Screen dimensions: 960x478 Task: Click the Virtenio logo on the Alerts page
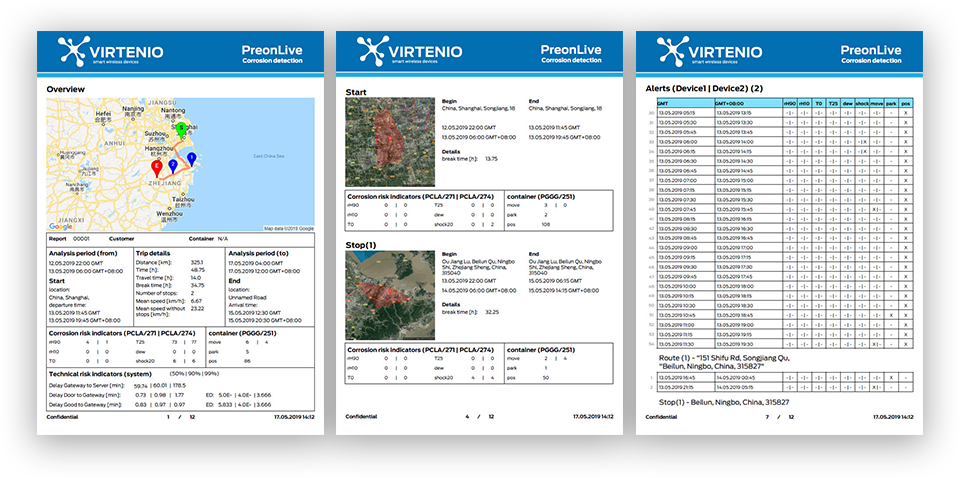click(x=710, y=51)
